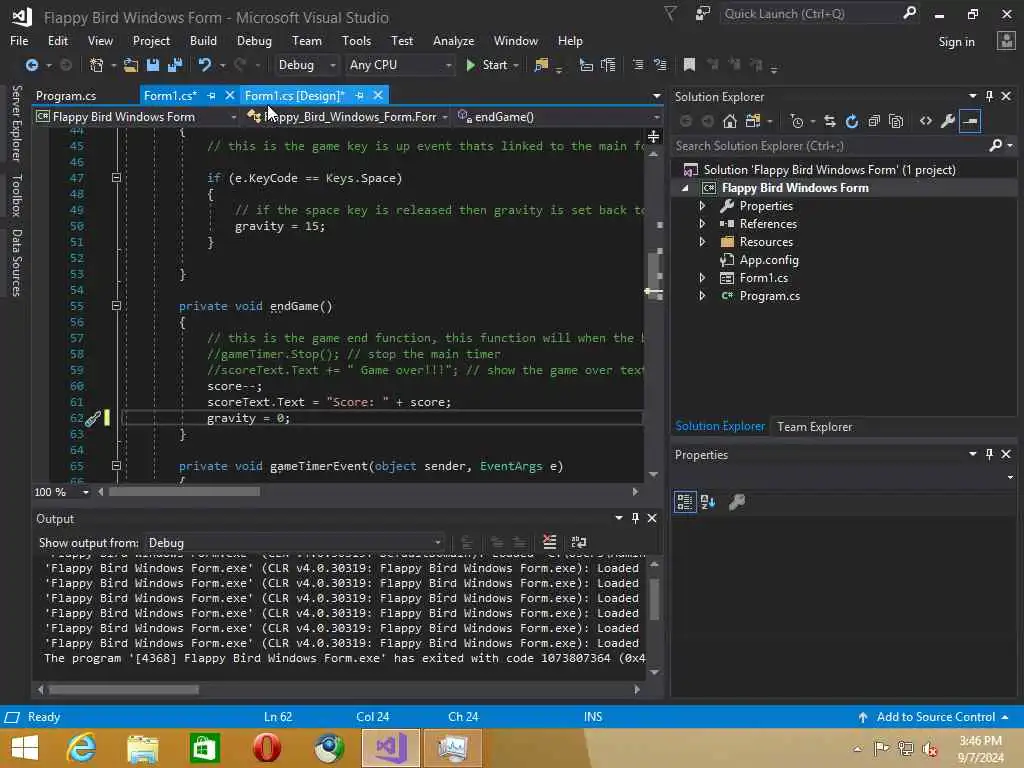The height and width of the screenshot is (768, 1024).
Task: Click the Uncomment Selected Lines icon
Action: 660,65
